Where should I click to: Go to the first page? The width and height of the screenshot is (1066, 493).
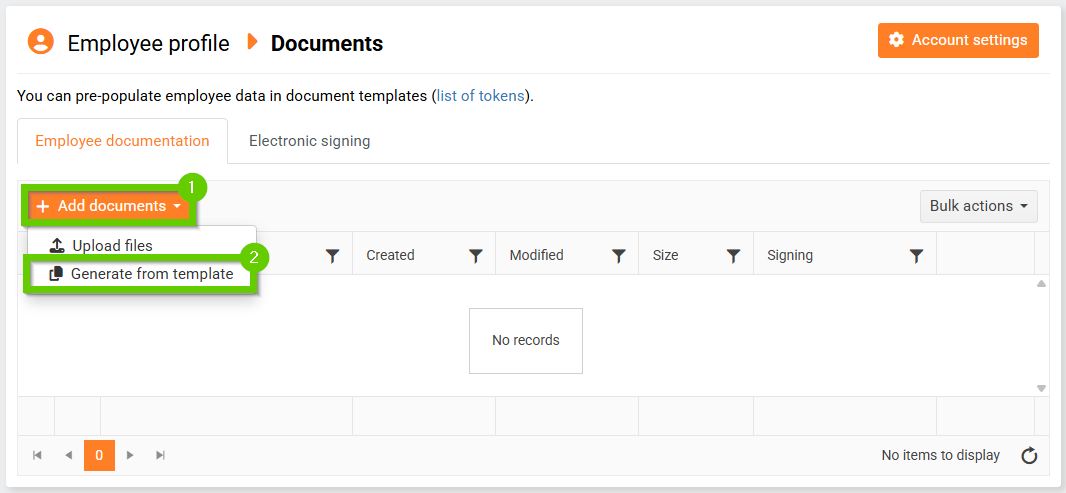point(37,455)
